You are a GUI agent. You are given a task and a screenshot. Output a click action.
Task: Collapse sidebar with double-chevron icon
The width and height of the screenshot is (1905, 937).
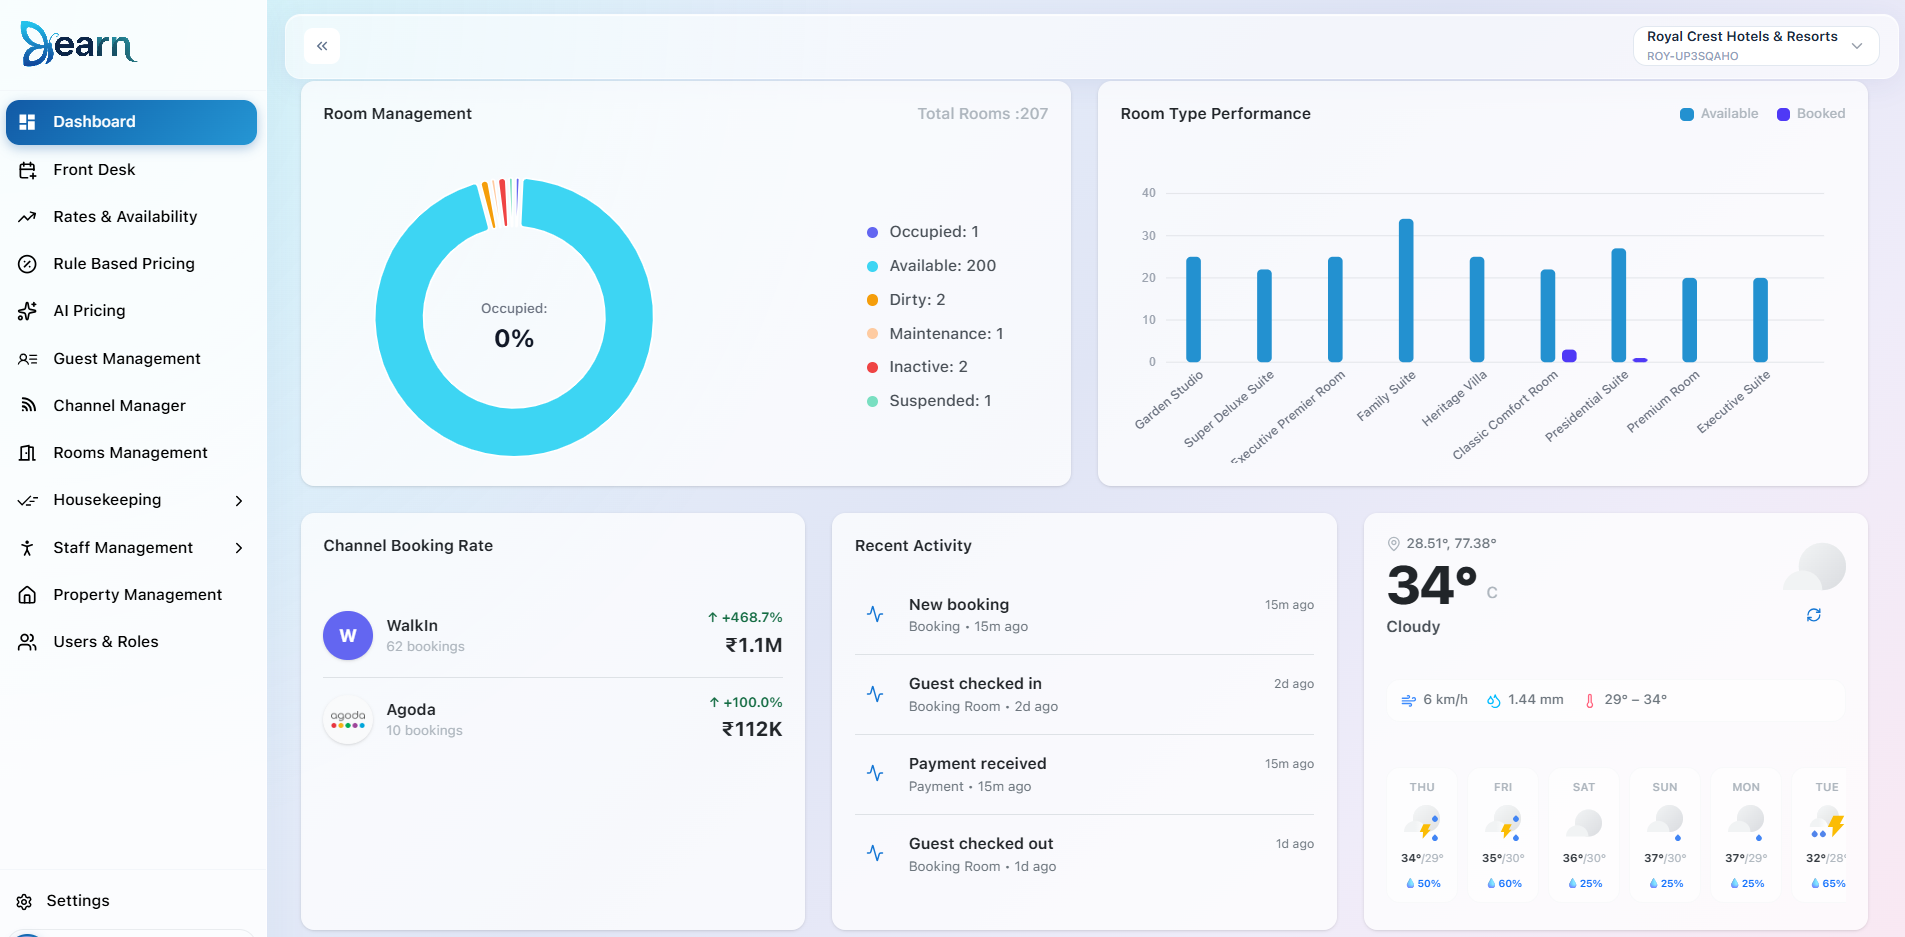322,46
